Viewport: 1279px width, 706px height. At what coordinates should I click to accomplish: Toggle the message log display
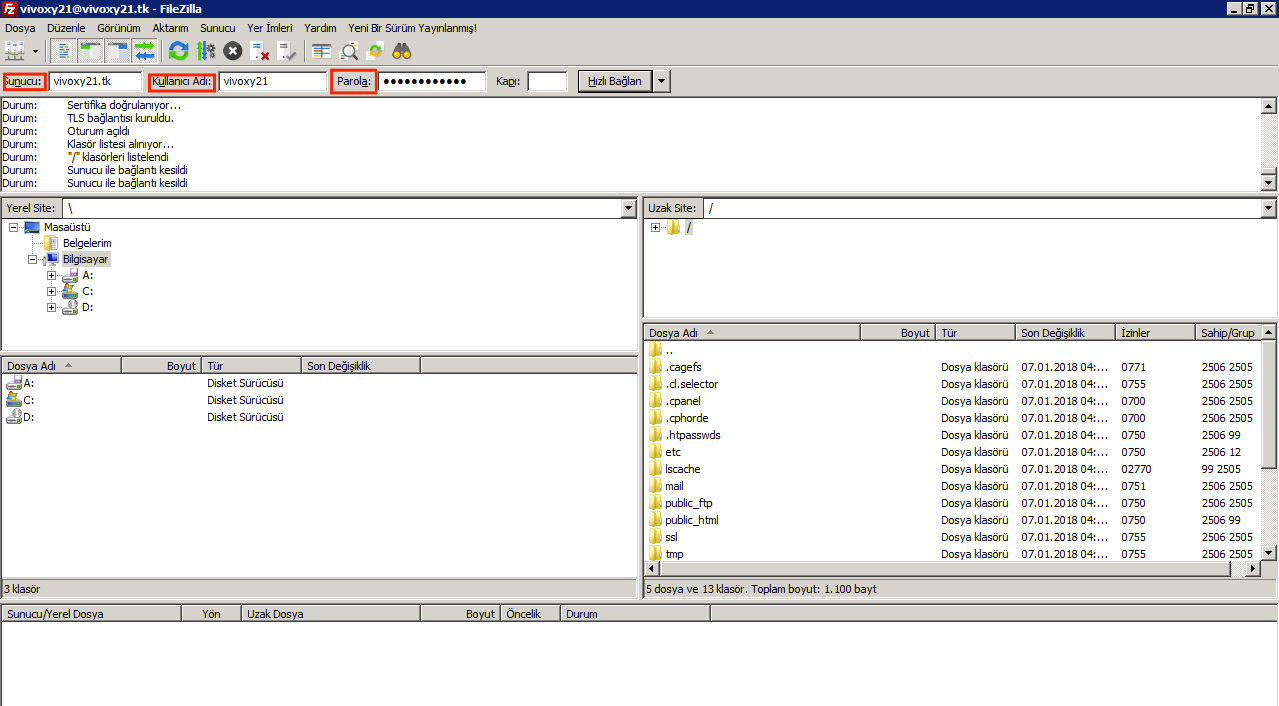point(64,50)
